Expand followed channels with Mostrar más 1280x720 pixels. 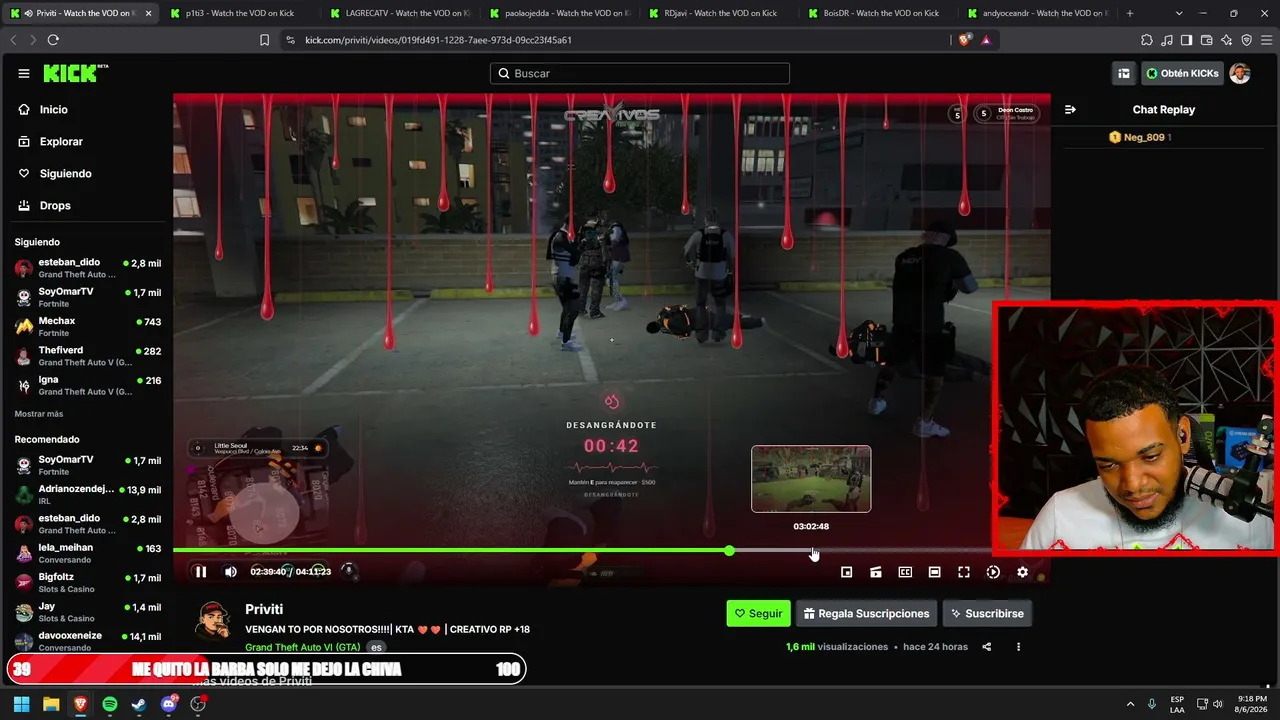(39, 414)
